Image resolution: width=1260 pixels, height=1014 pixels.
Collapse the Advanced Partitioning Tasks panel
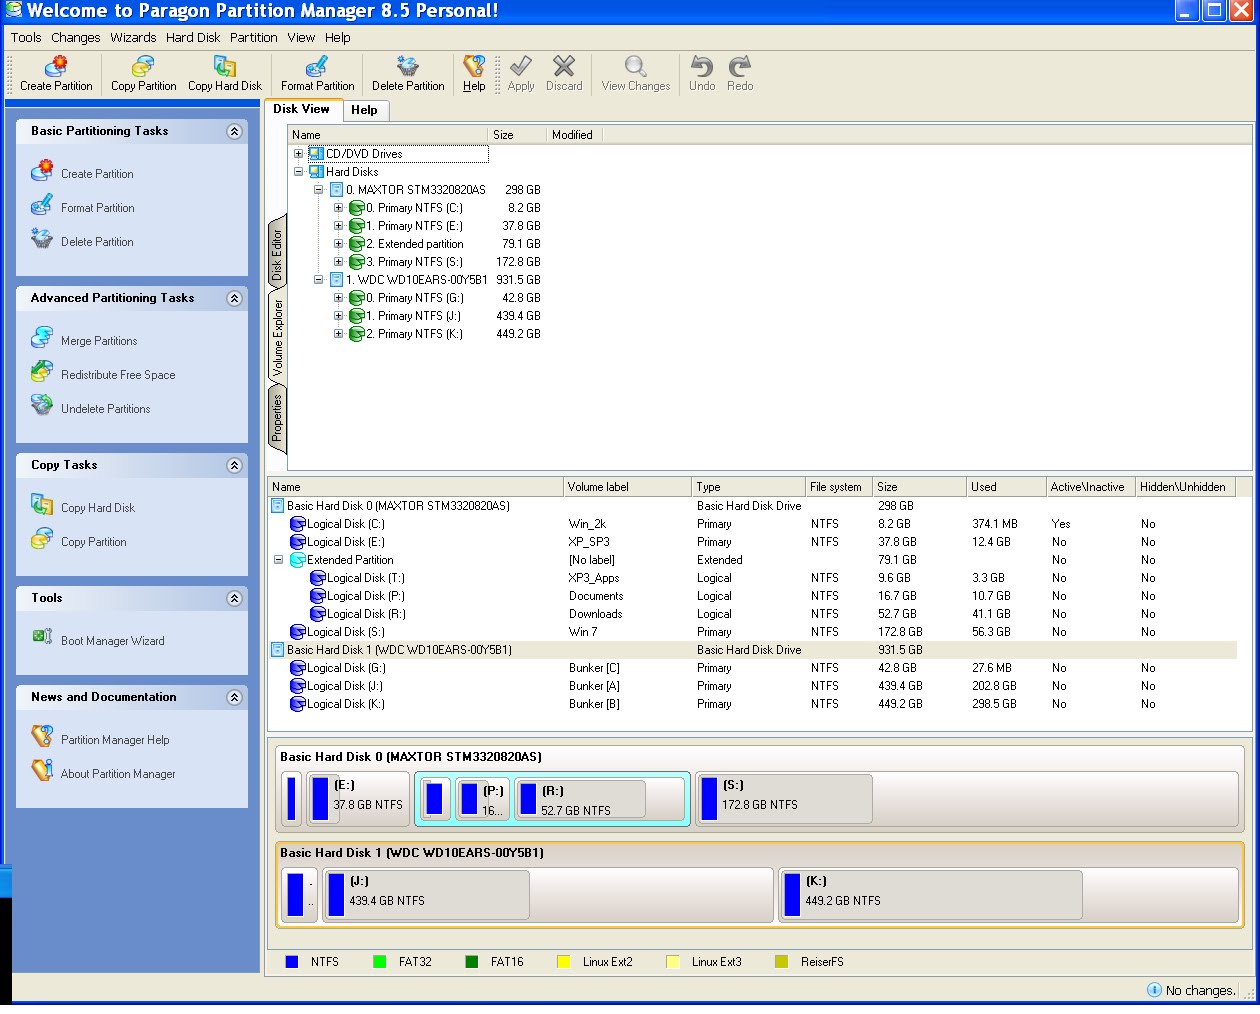234,298
